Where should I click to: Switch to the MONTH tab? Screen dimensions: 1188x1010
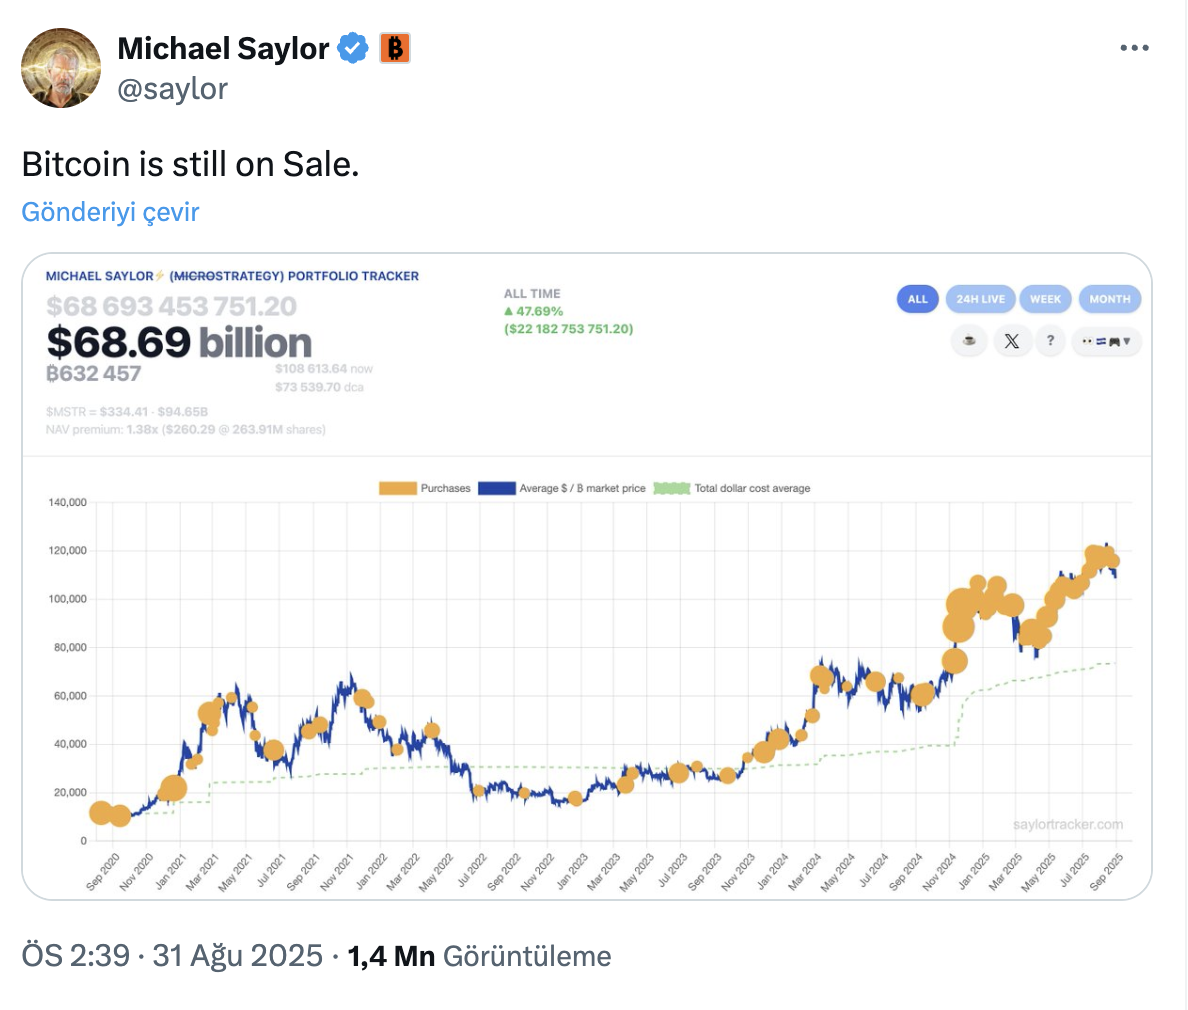click(1109, 299)
